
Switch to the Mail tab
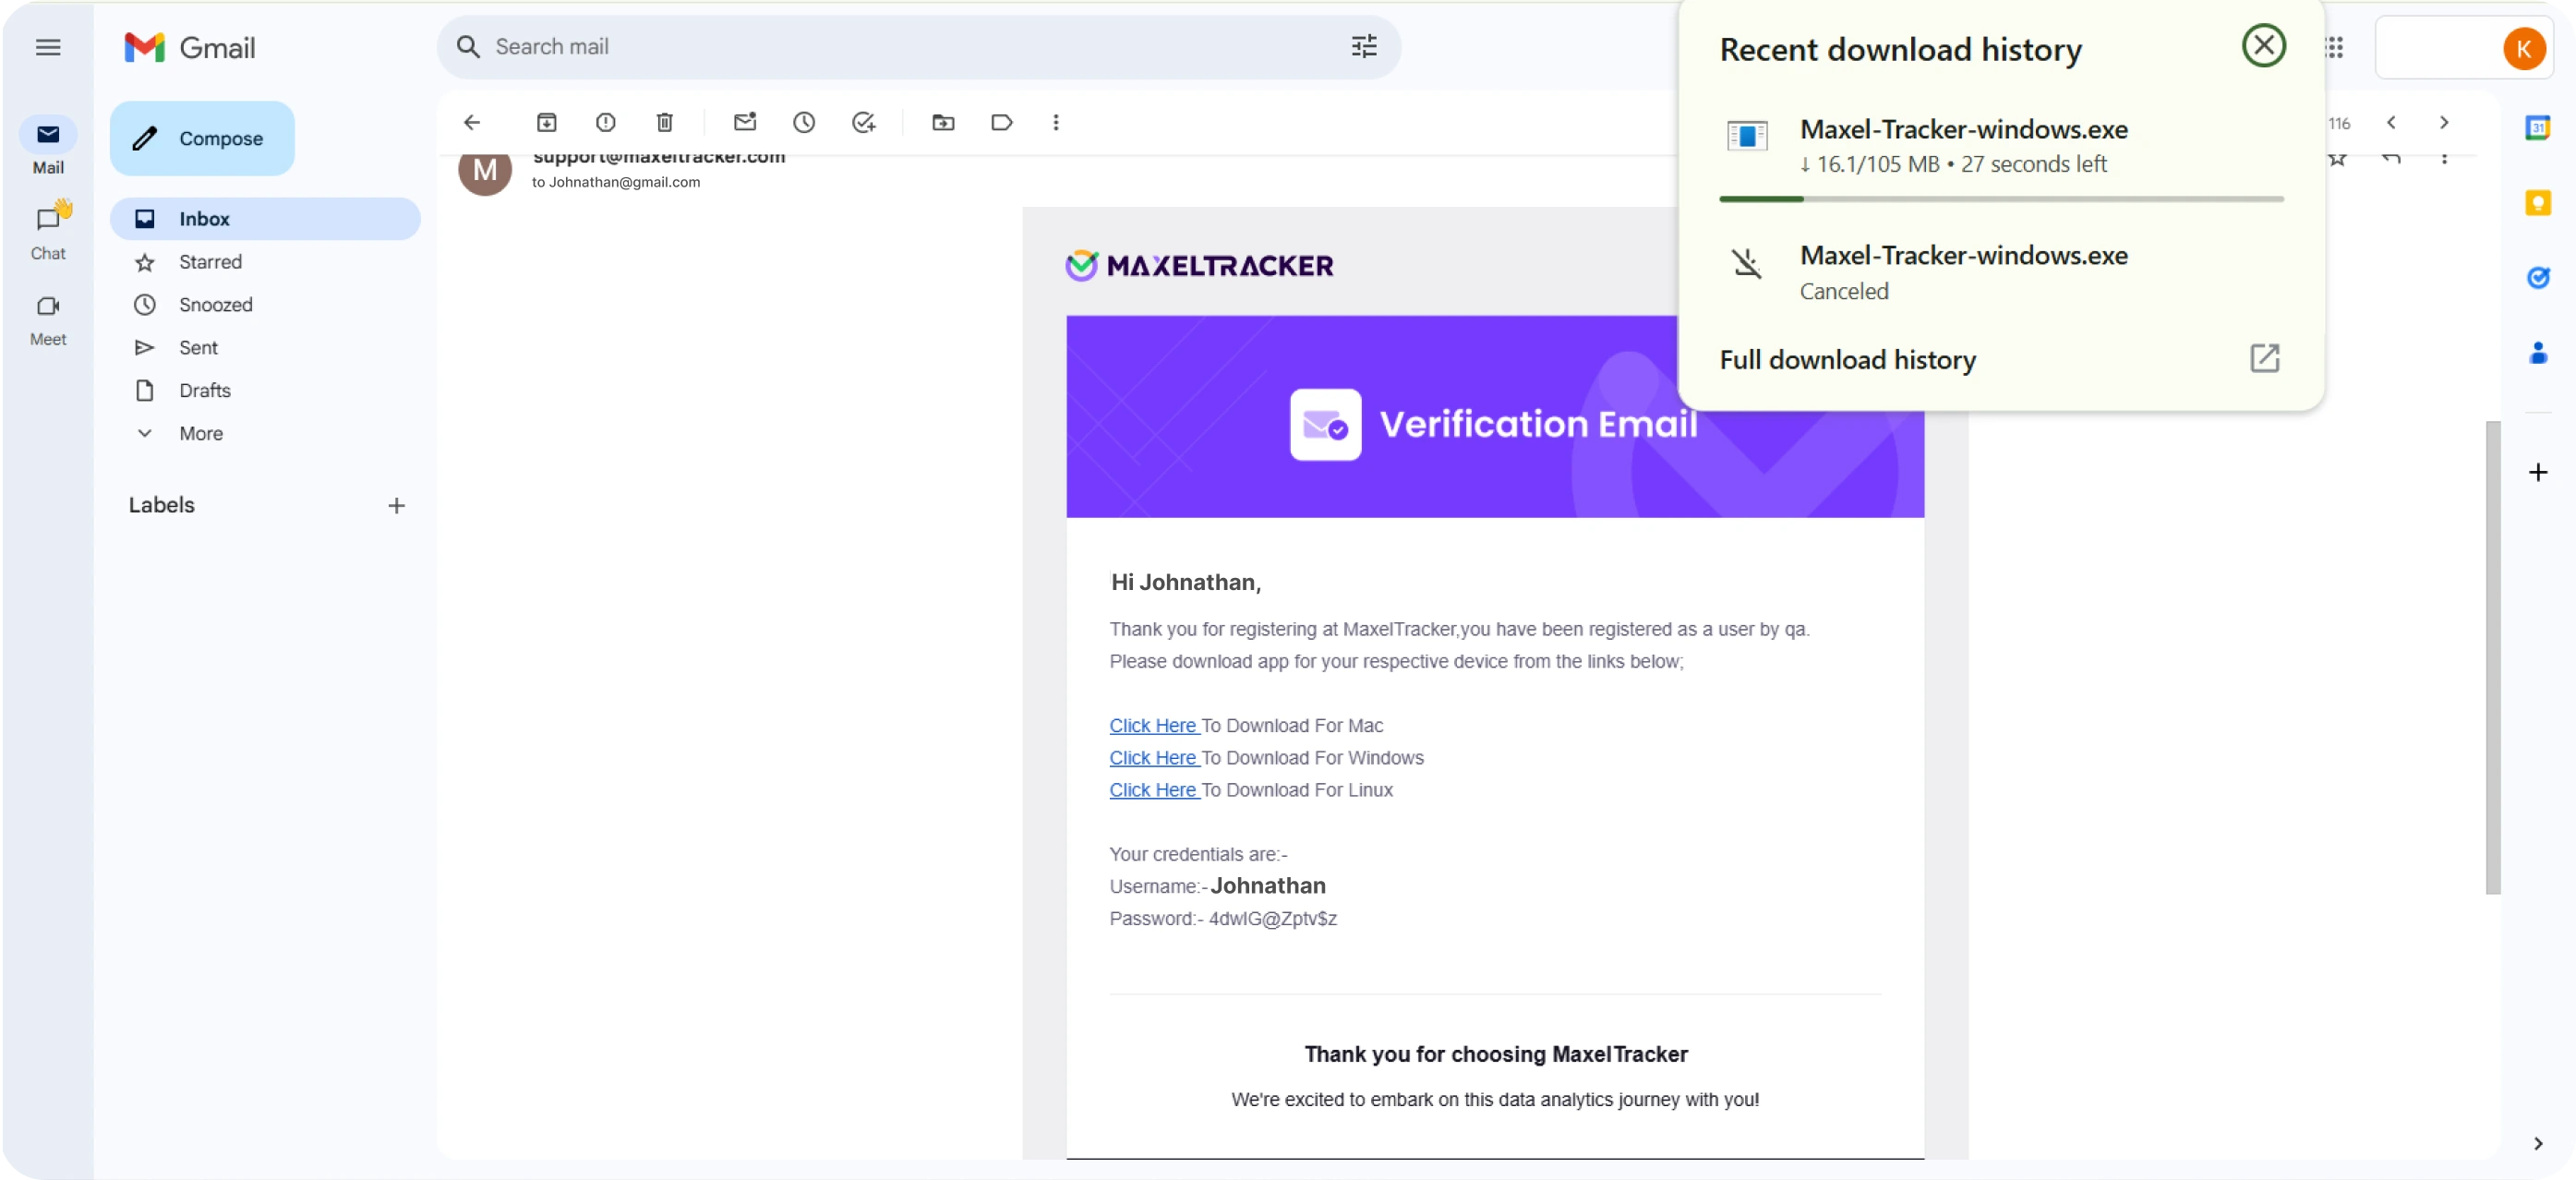coord(48,146)
